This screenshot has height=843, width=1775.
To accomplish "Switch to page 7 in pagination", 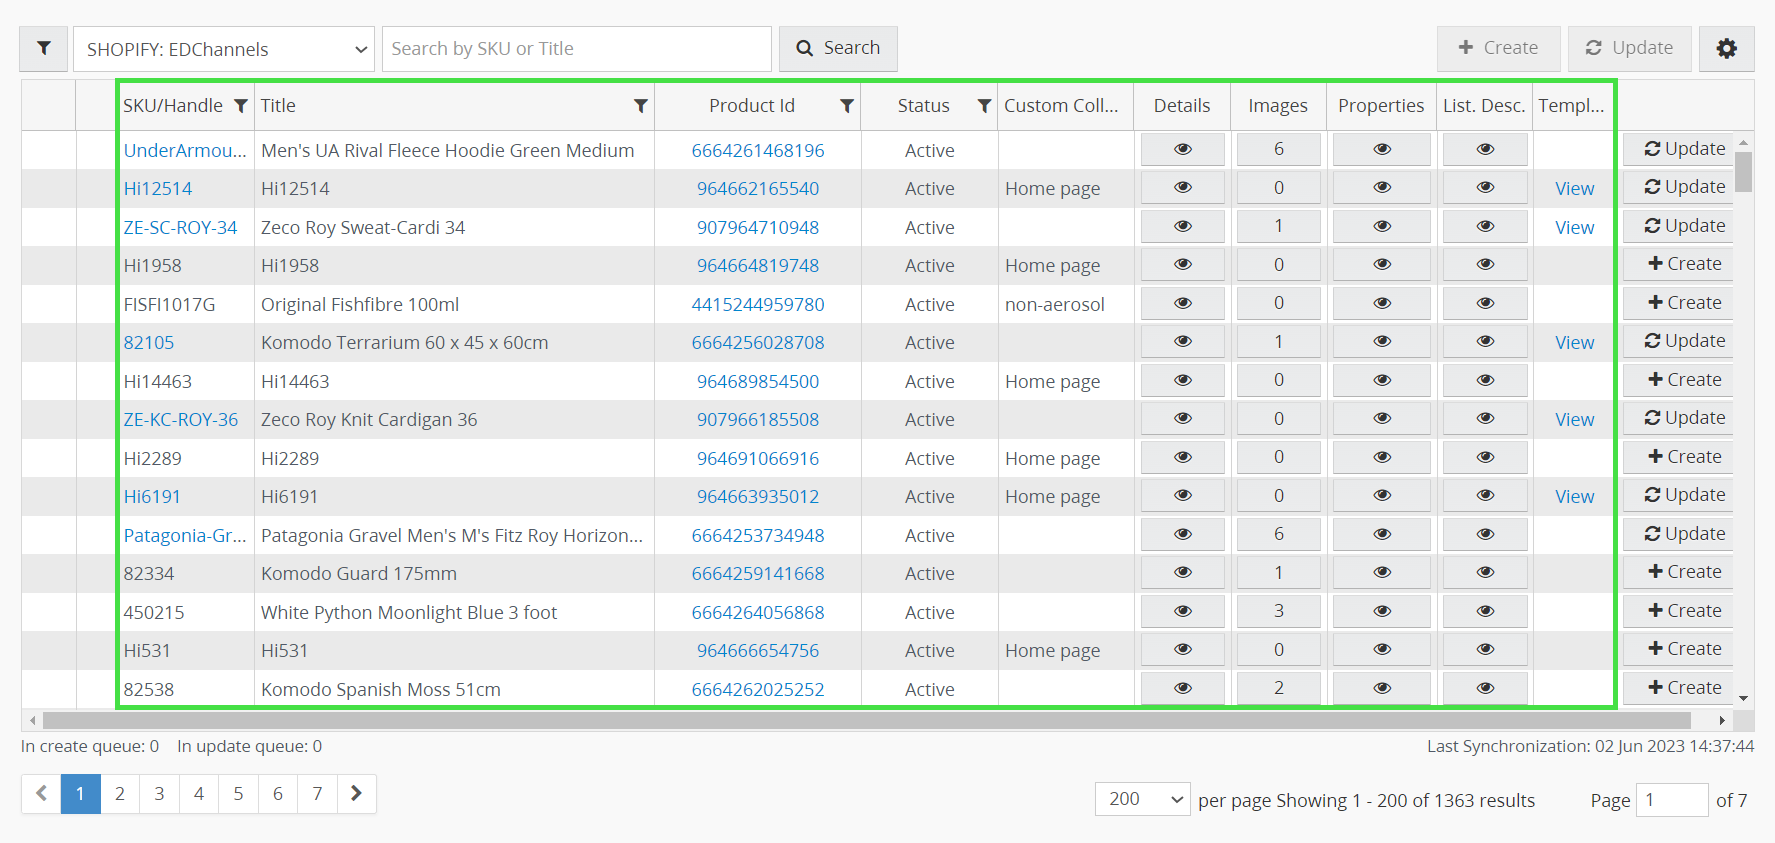I will 317,794.
